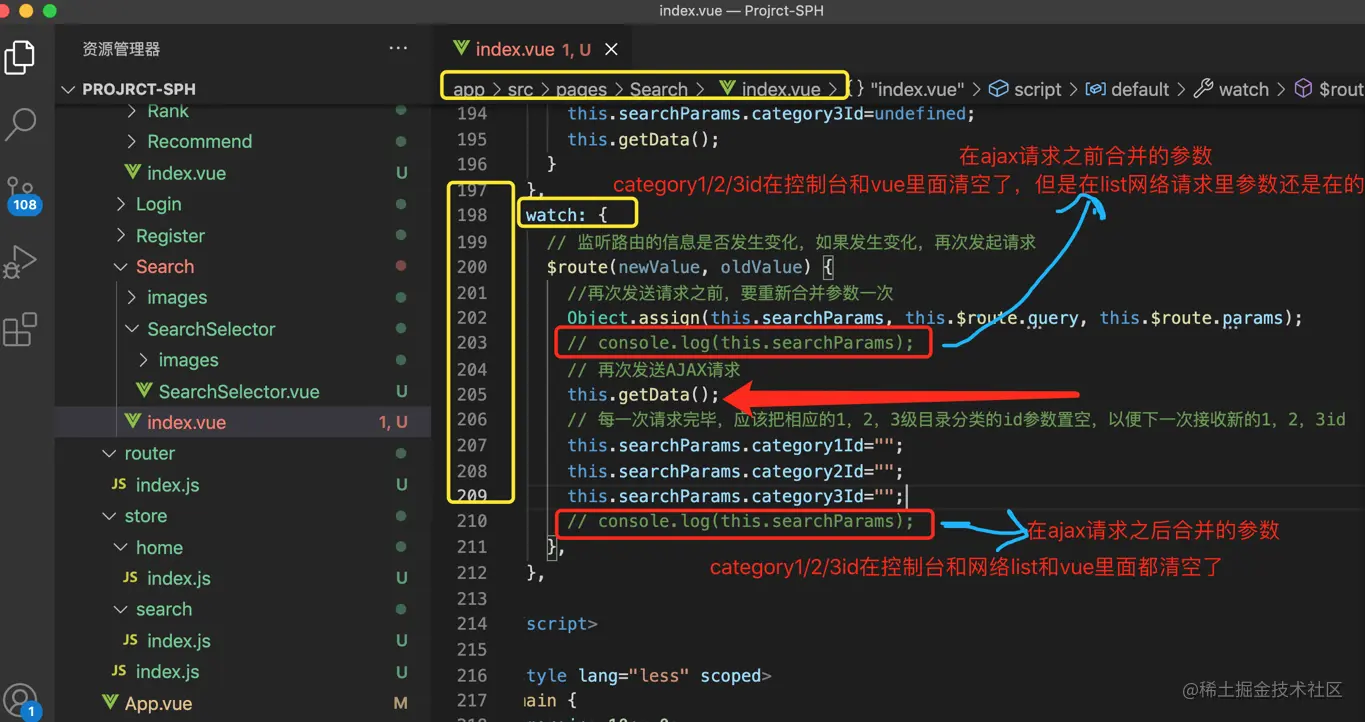This screenshot has height=722, width=1365.
Task: Collapse the home folder in store
Action: pos(121,548)
